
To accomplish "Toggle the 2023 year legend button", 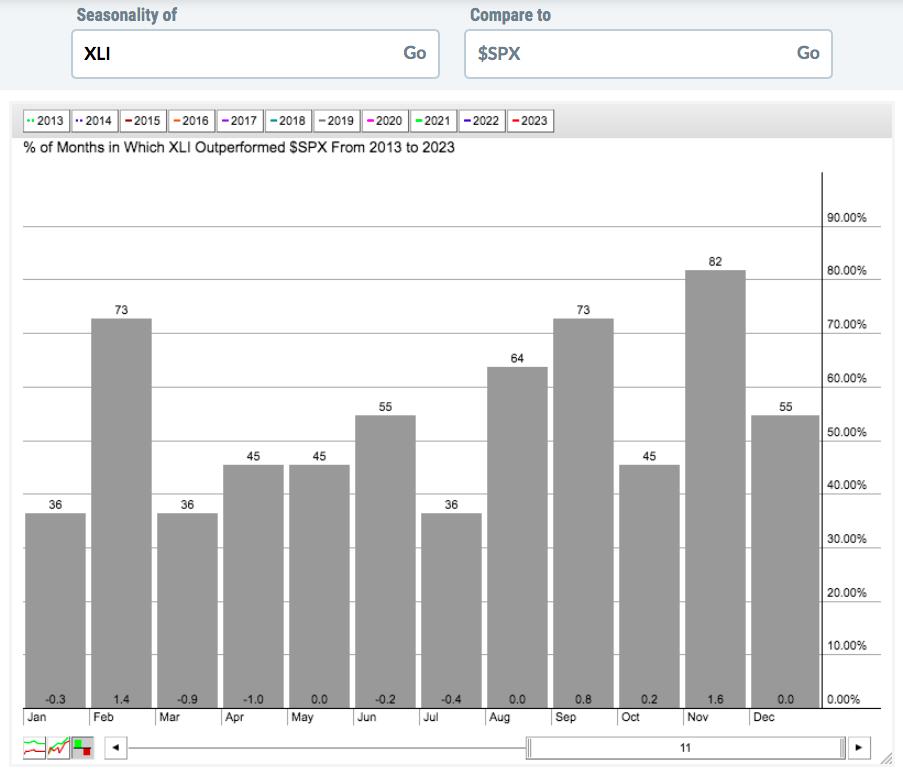I will pyautogui.click(x=530, y=121).
